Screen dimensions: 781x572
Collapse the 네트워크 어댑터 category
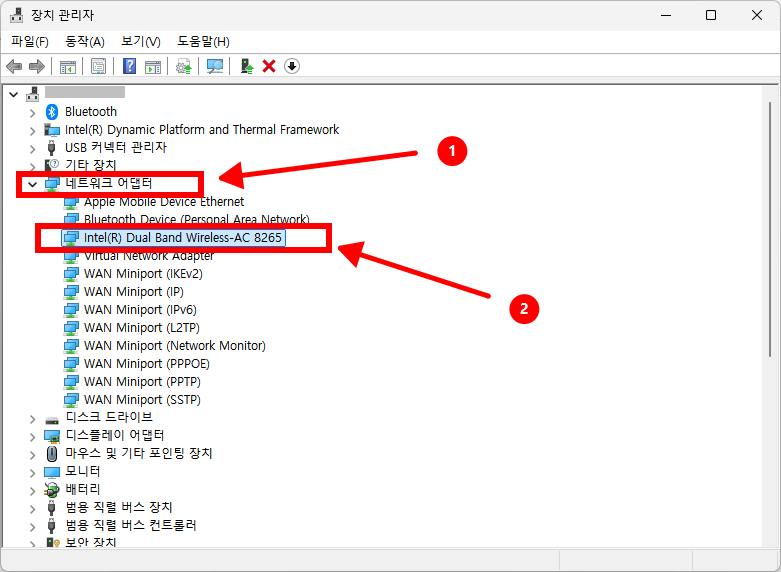32,184
